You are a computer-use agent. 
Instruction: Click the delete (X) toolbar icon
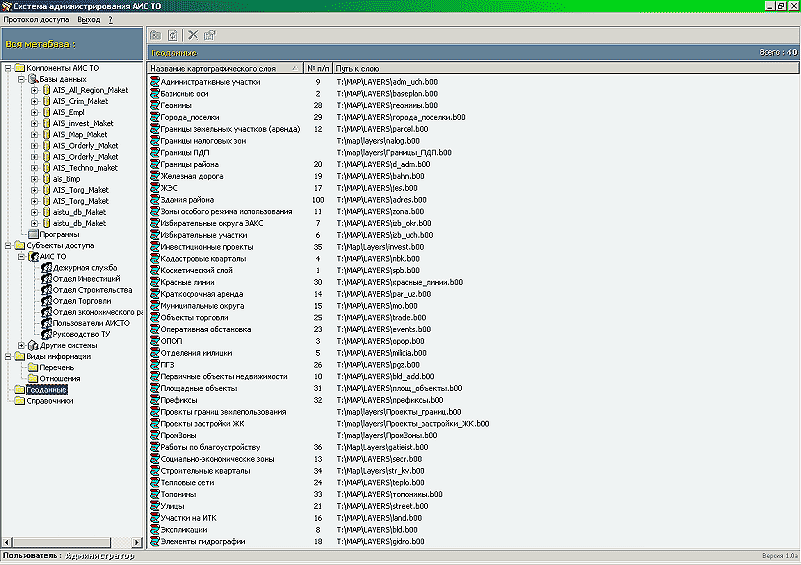click(193, 35)
